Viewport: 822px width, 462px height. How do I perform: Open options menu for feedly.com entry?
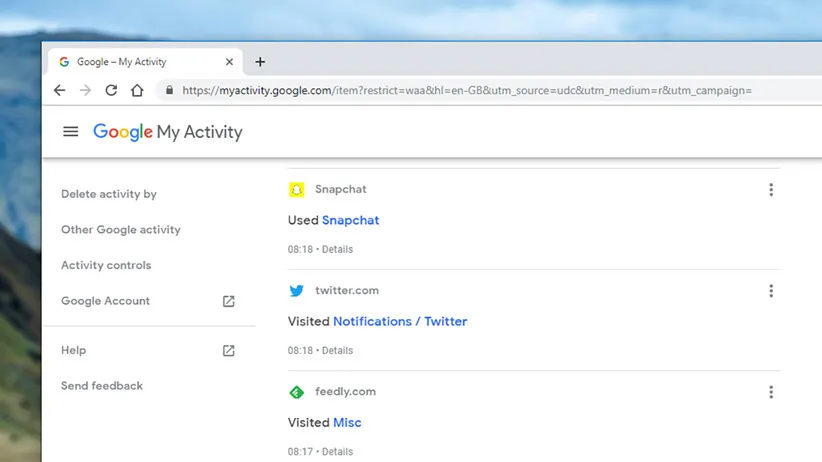coord(770,392)
